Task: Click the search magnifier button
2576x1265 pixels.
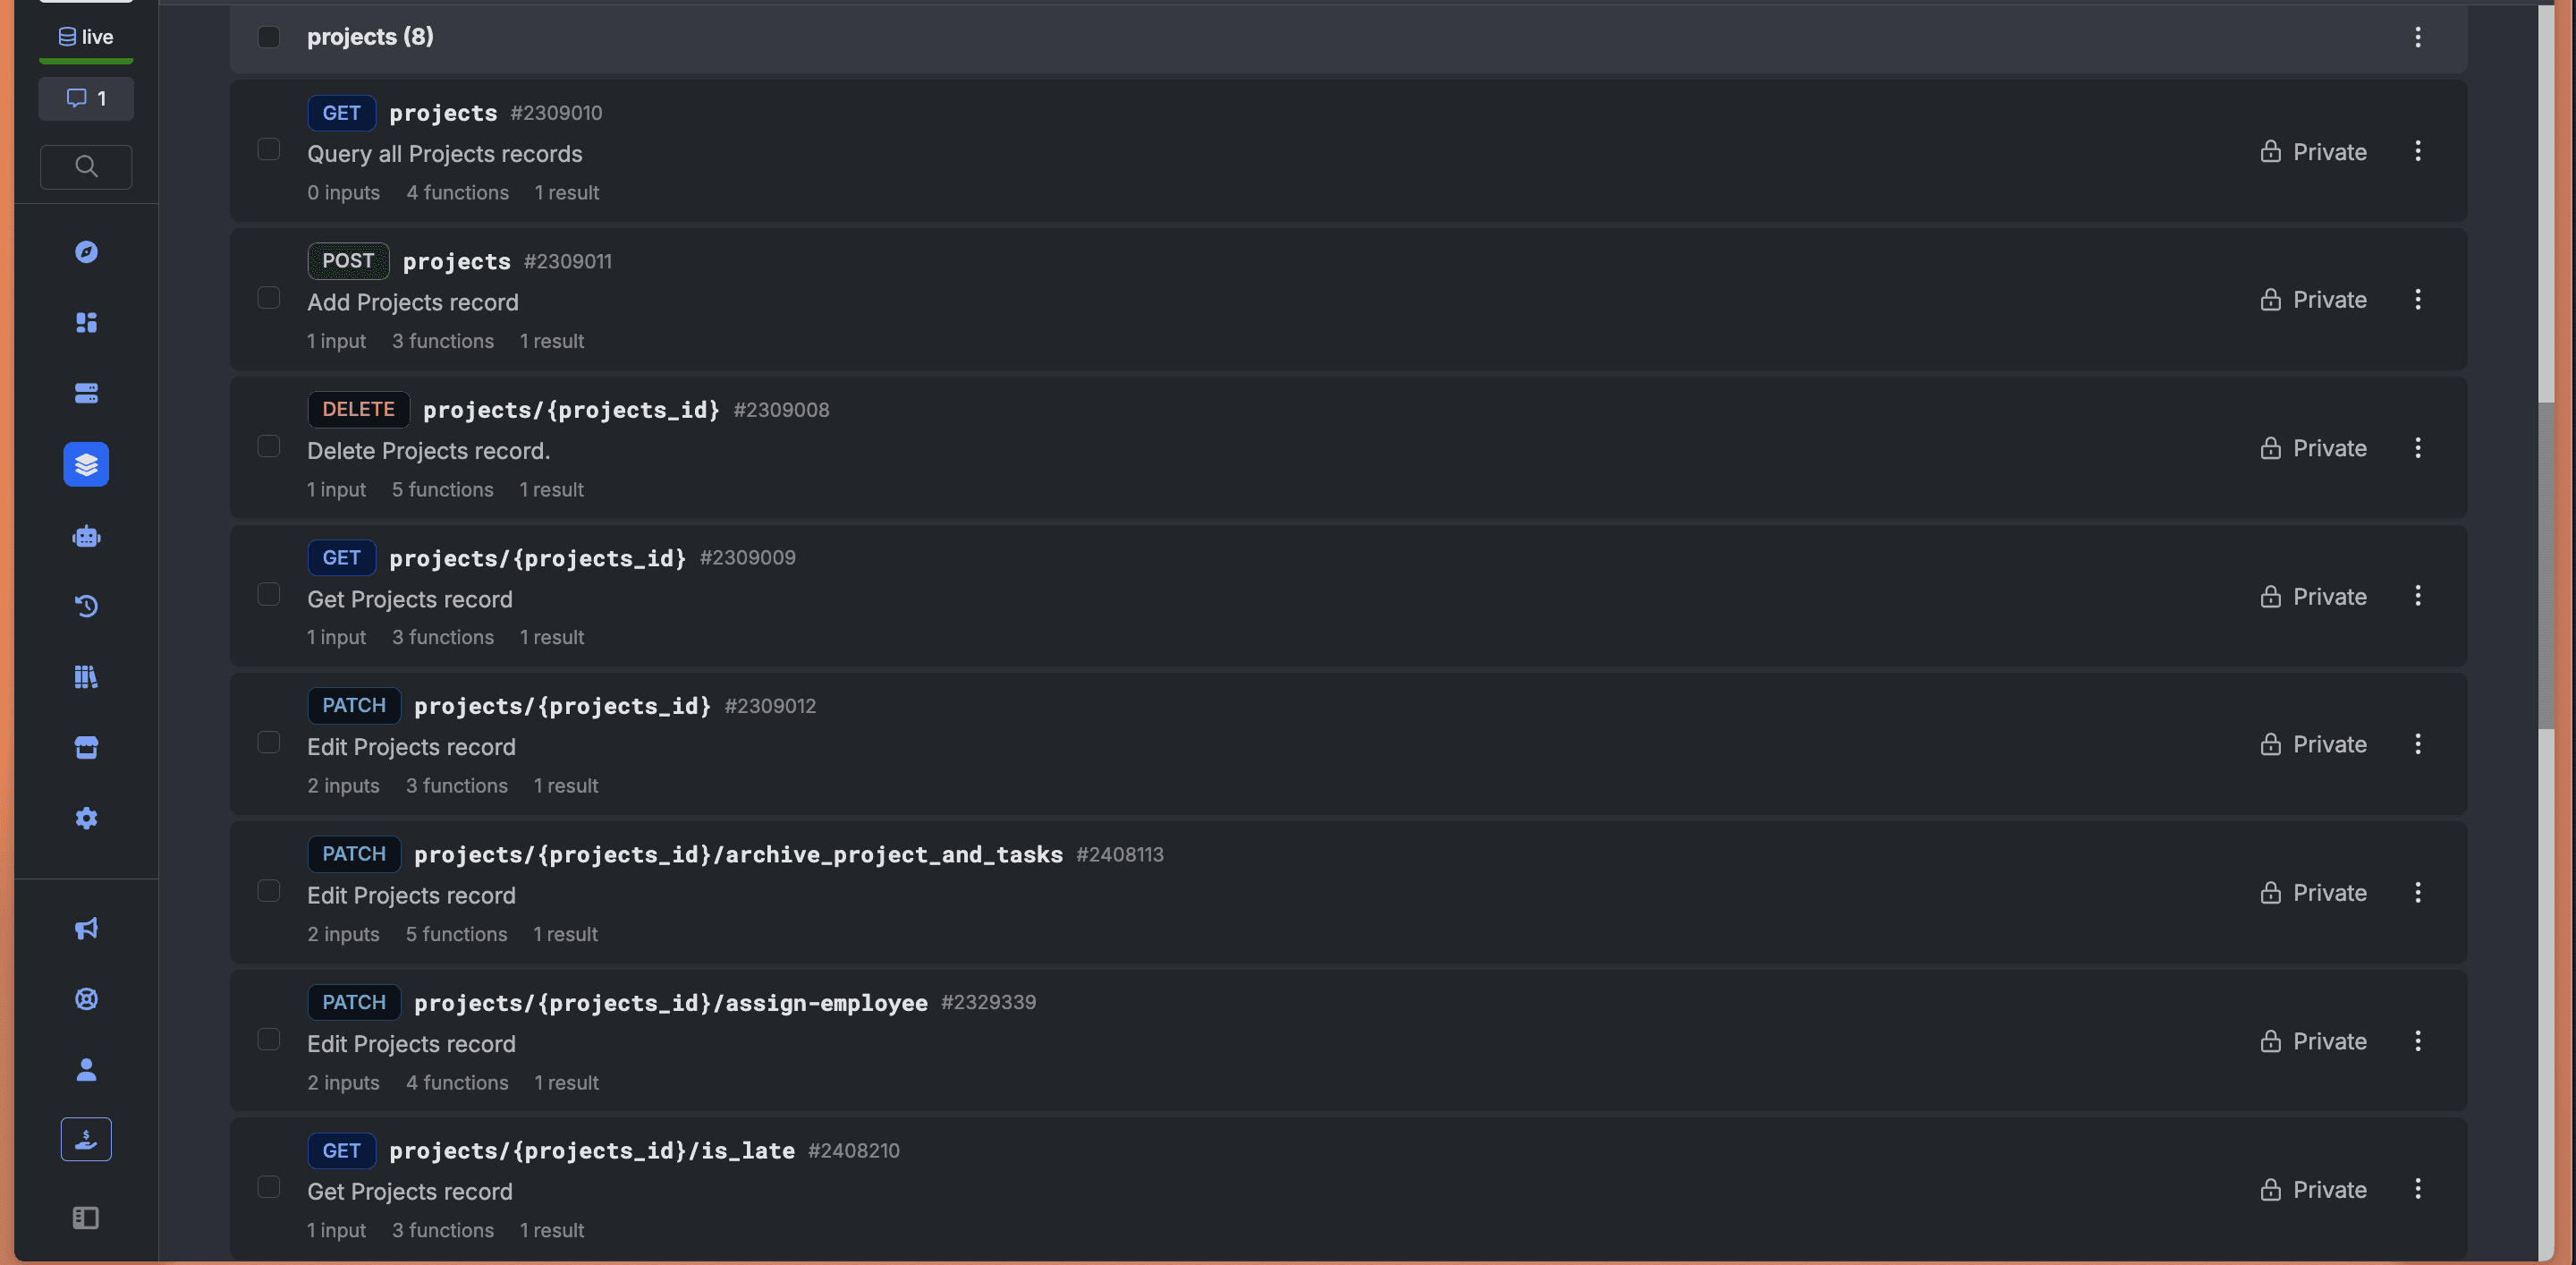Action: point(86,166)
